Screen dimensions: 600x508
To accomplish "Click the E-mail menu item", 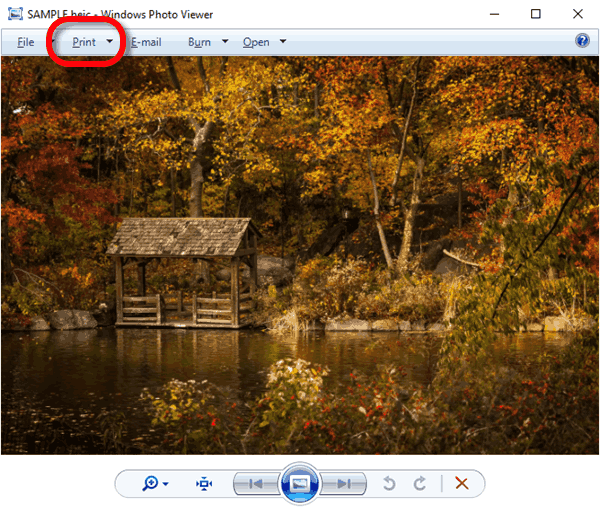I will (146, 42).
